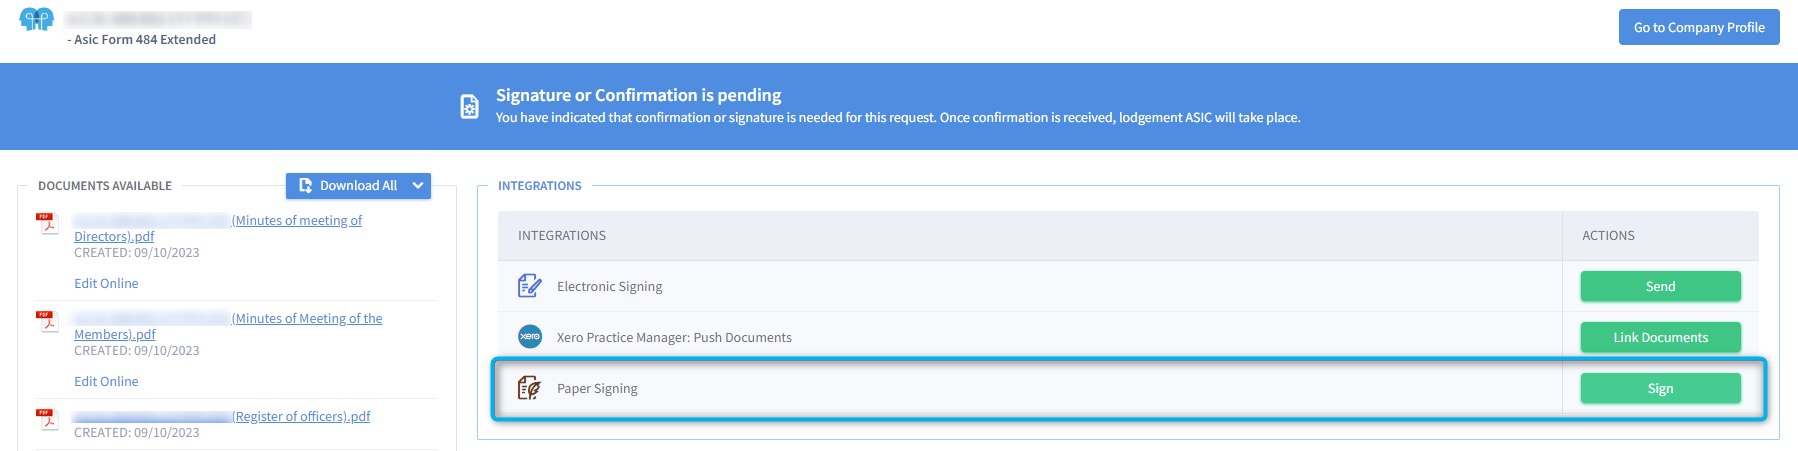Screen dimensions: 1798x451
Task: Click the Paper Signing icon
Action: click(x=529, y=388)
